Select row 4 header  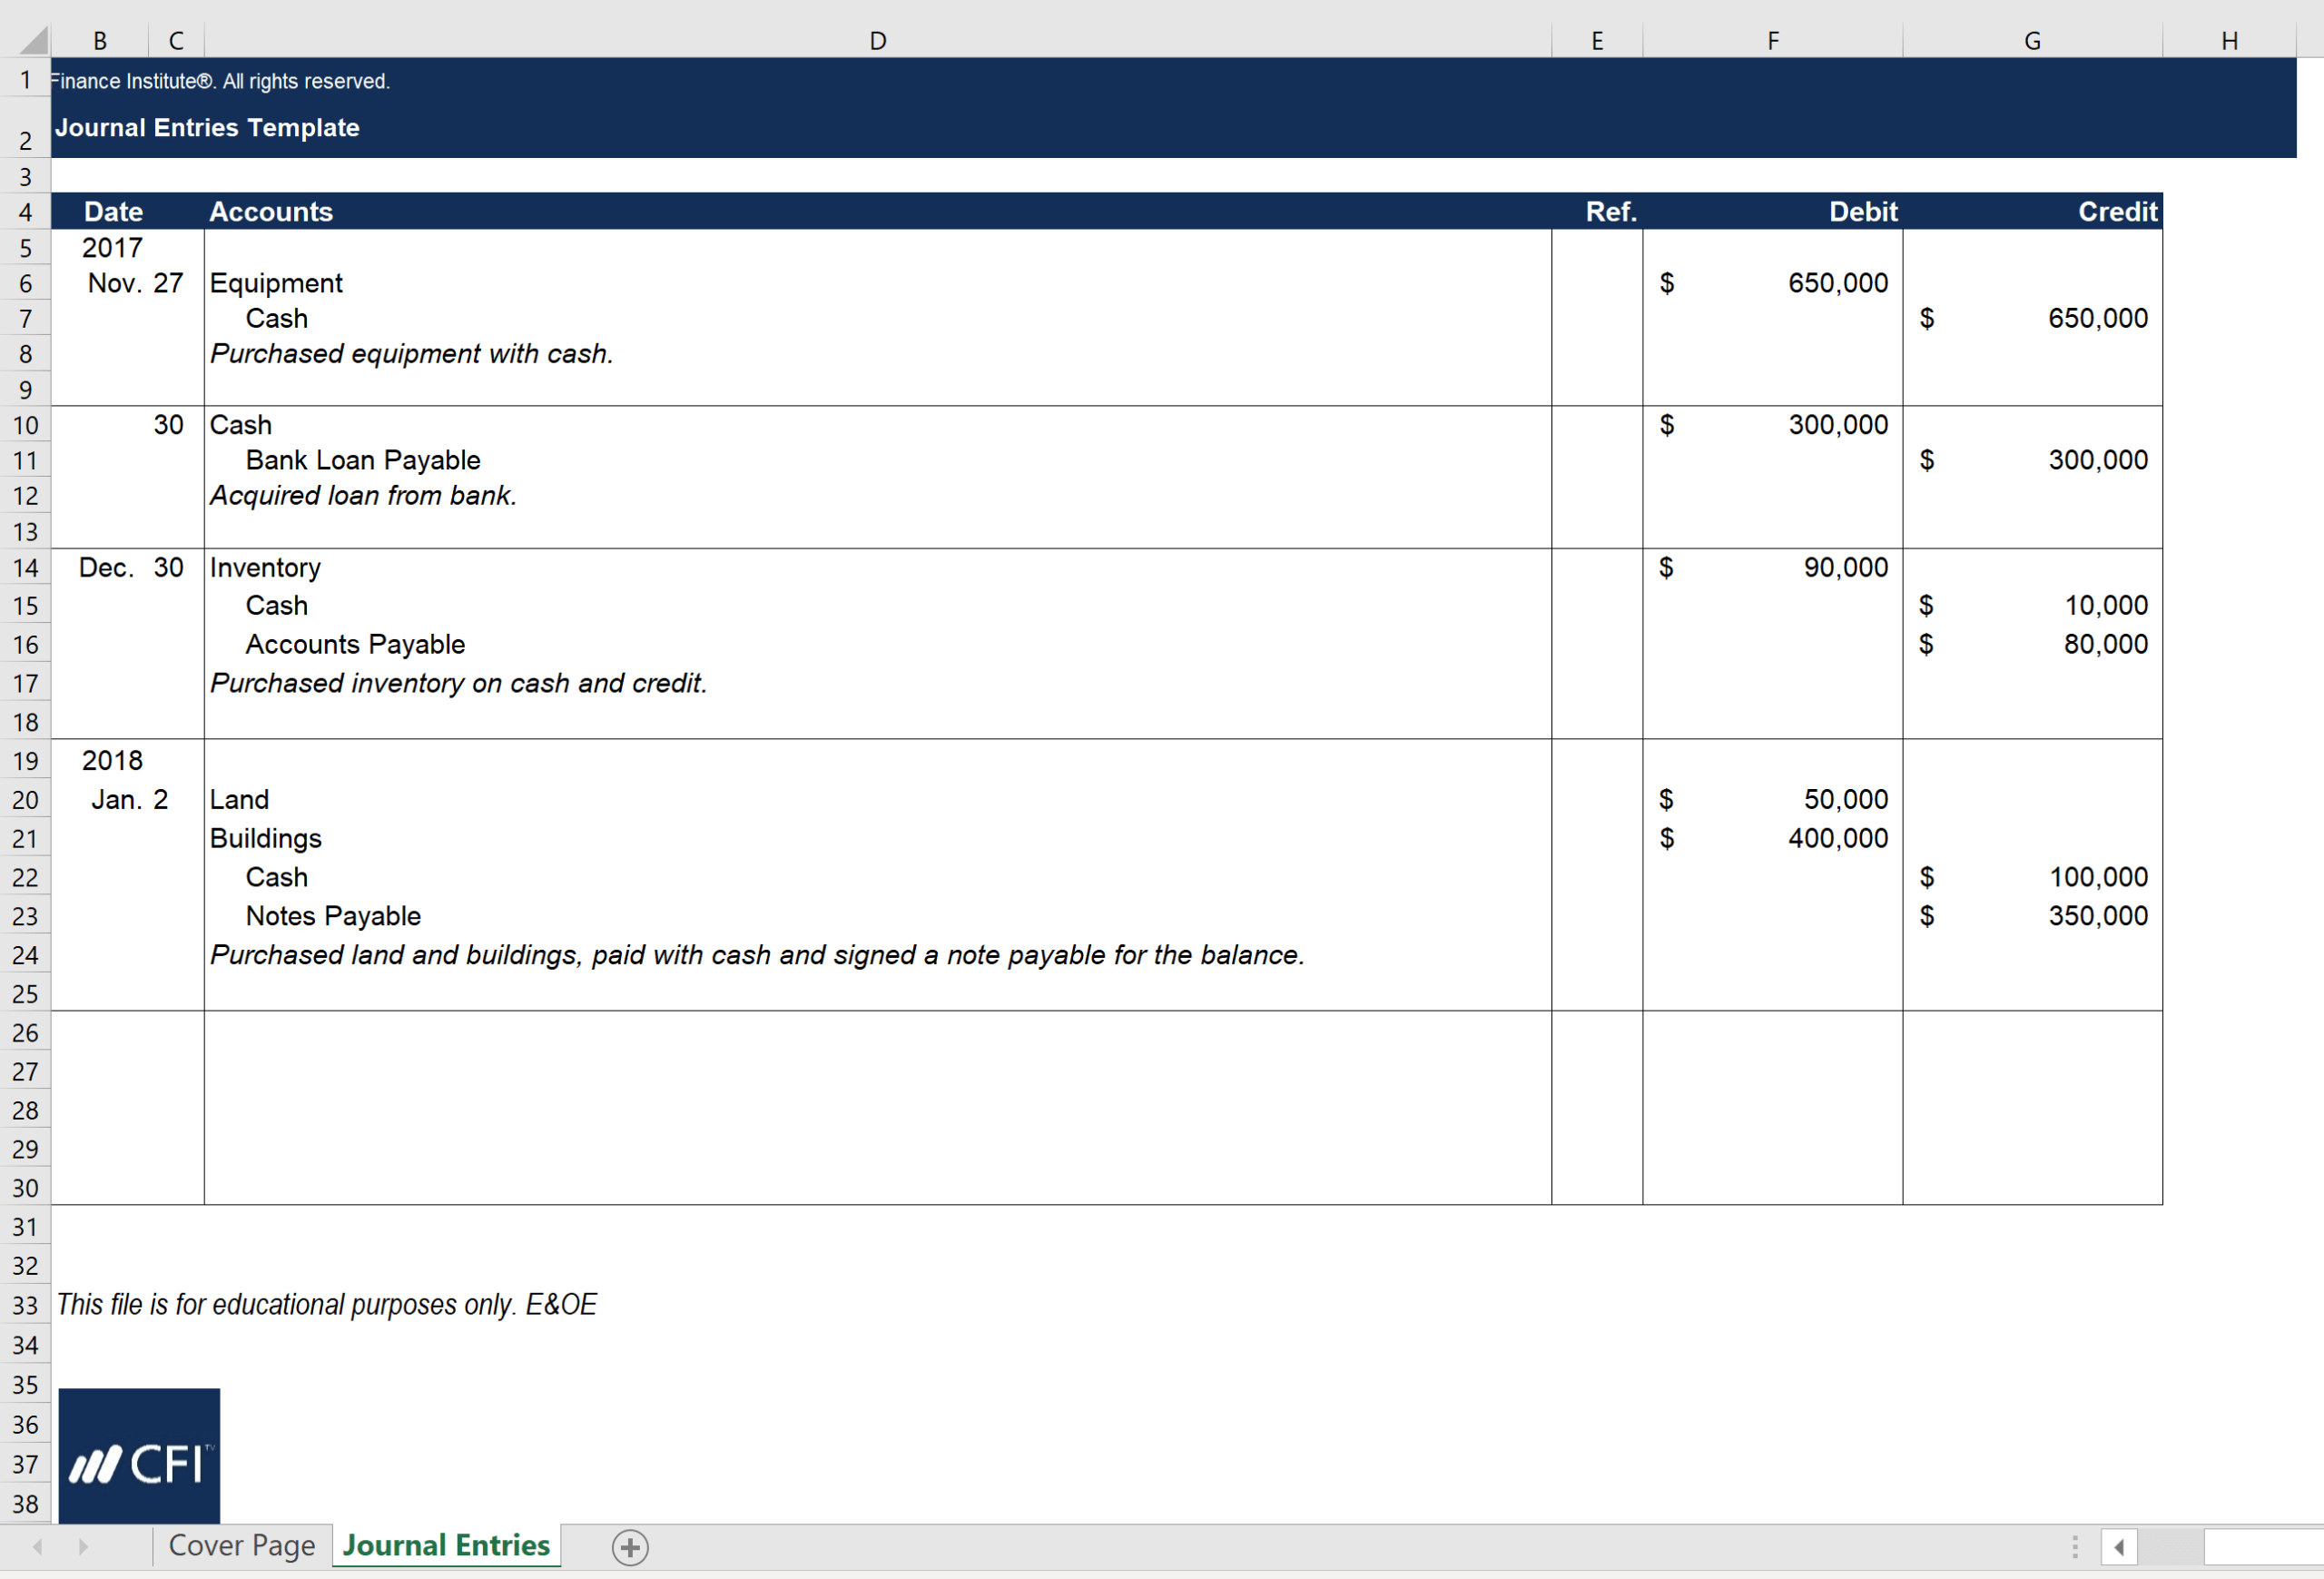25,212
